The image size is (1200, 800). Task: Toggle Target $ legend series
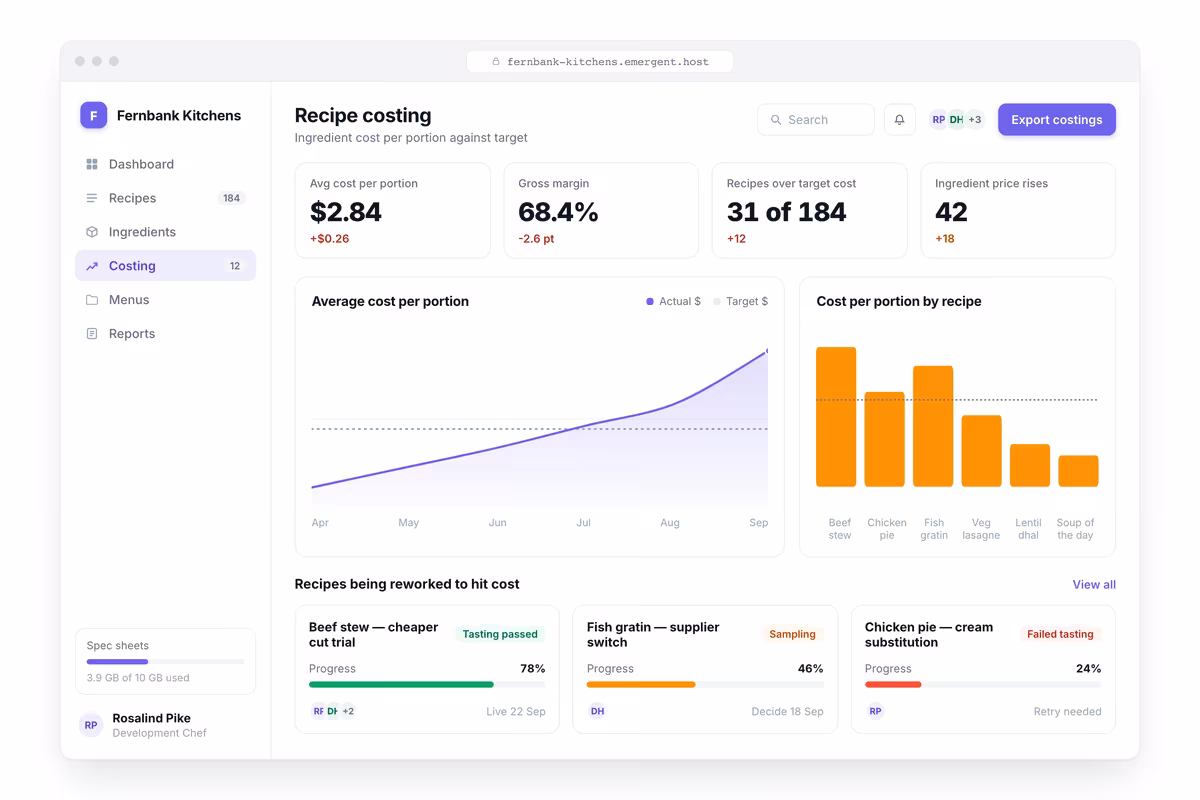click(741, 301)
